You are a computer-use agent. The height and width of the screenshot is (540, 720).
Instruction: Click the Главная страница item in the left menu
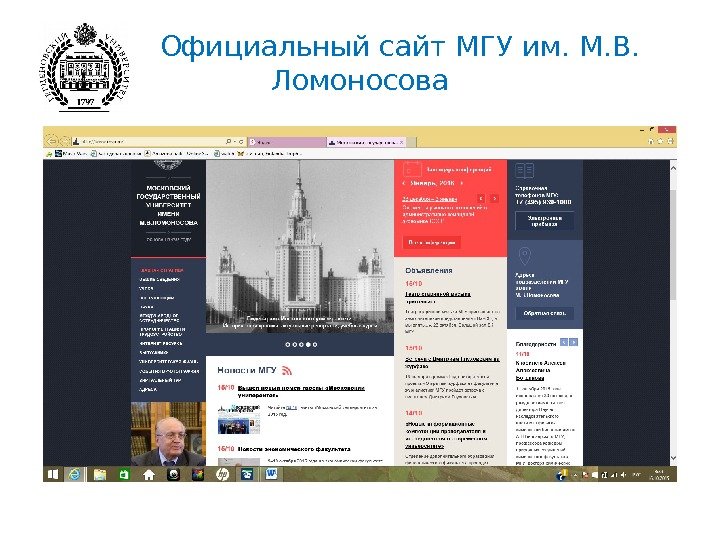pos(162,270)
